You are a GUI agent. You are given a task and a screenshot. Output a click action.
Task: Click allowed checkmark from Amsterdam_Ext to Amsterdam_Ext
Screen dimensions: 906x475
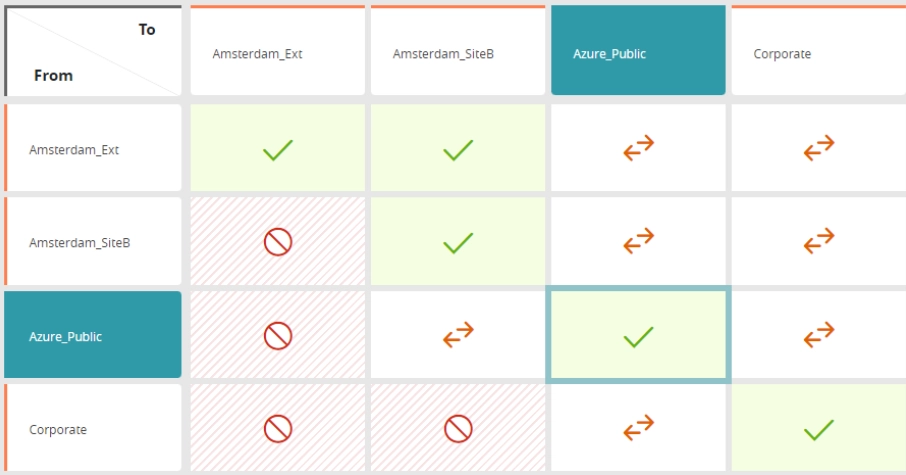point(278,150)
